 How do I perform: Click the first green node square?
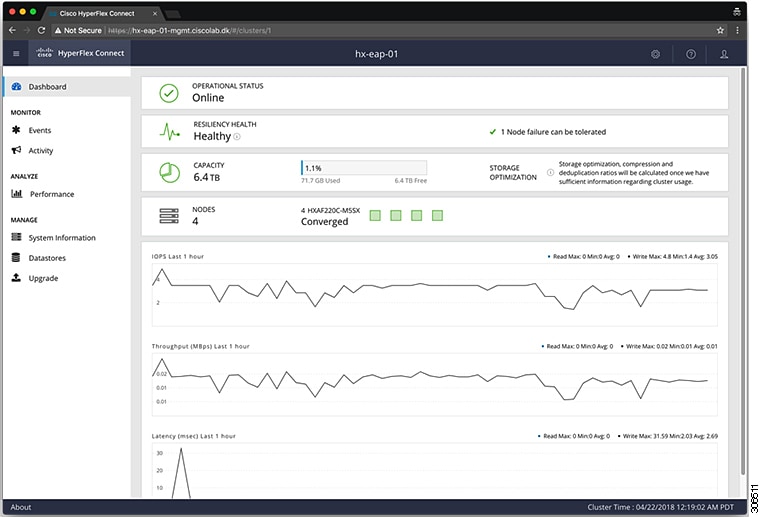click(x=375, y=216)
